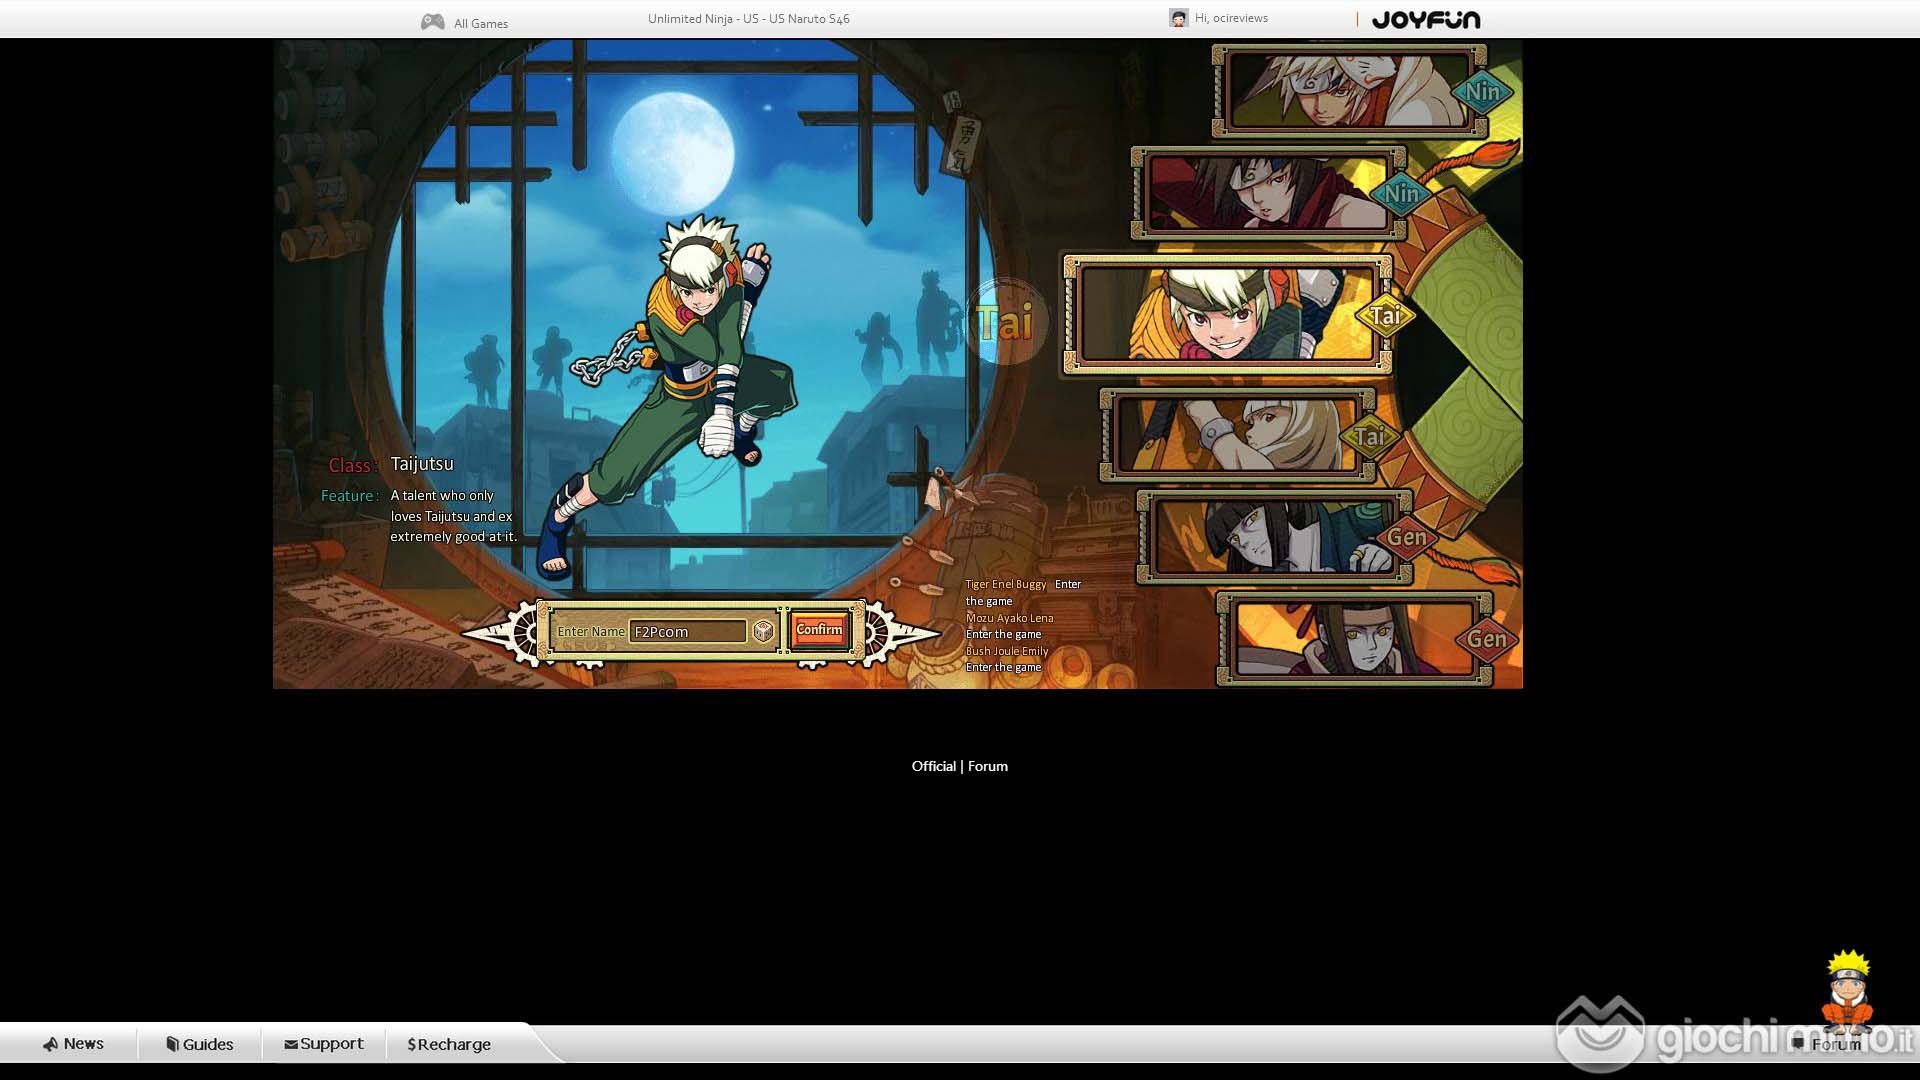Open the bottom-bar Forum button
The height and width of the screenshot is (1080, 1920).
click(1827, 1044)
